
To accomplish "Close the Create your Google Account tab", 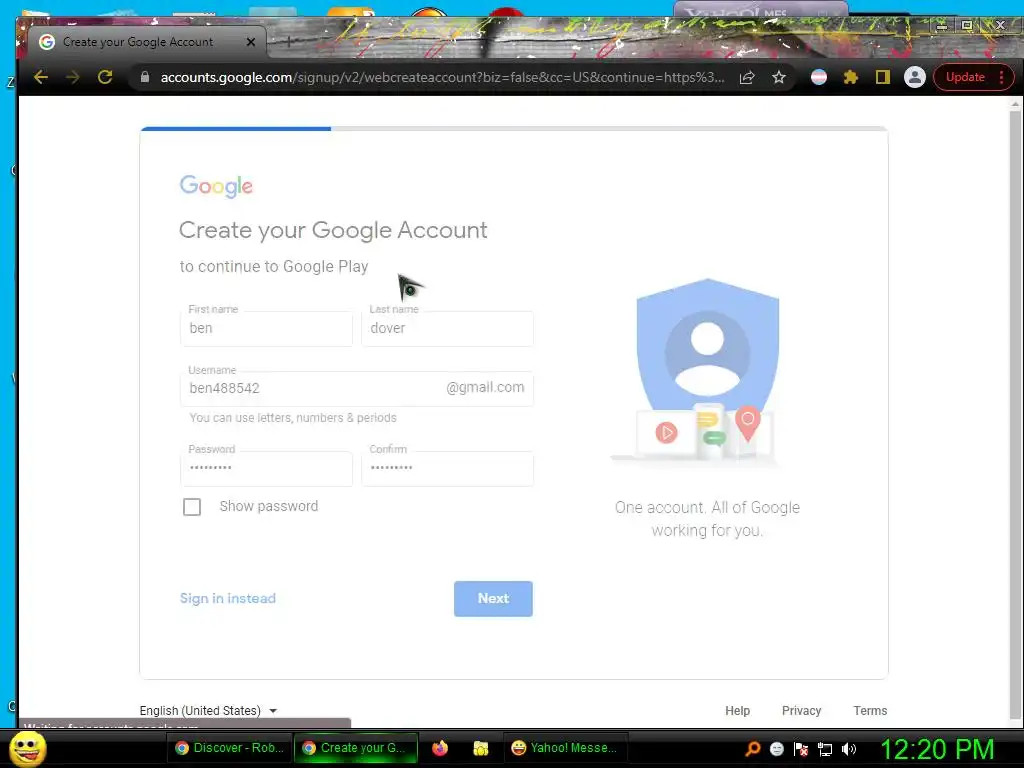I will (251, 42).
